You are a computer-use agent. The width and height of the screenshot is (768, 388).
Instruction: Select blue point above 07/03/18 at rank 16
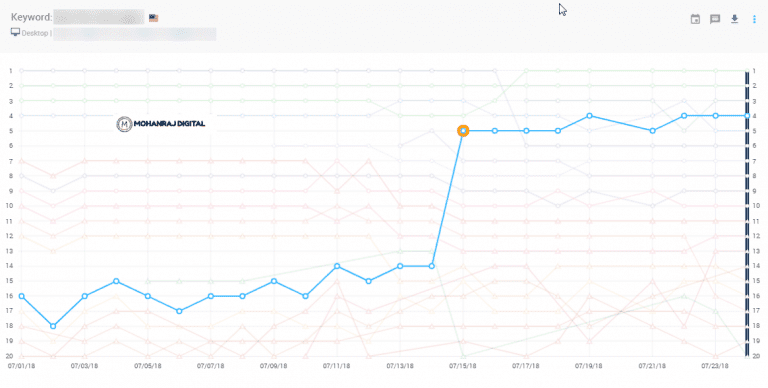85,296
